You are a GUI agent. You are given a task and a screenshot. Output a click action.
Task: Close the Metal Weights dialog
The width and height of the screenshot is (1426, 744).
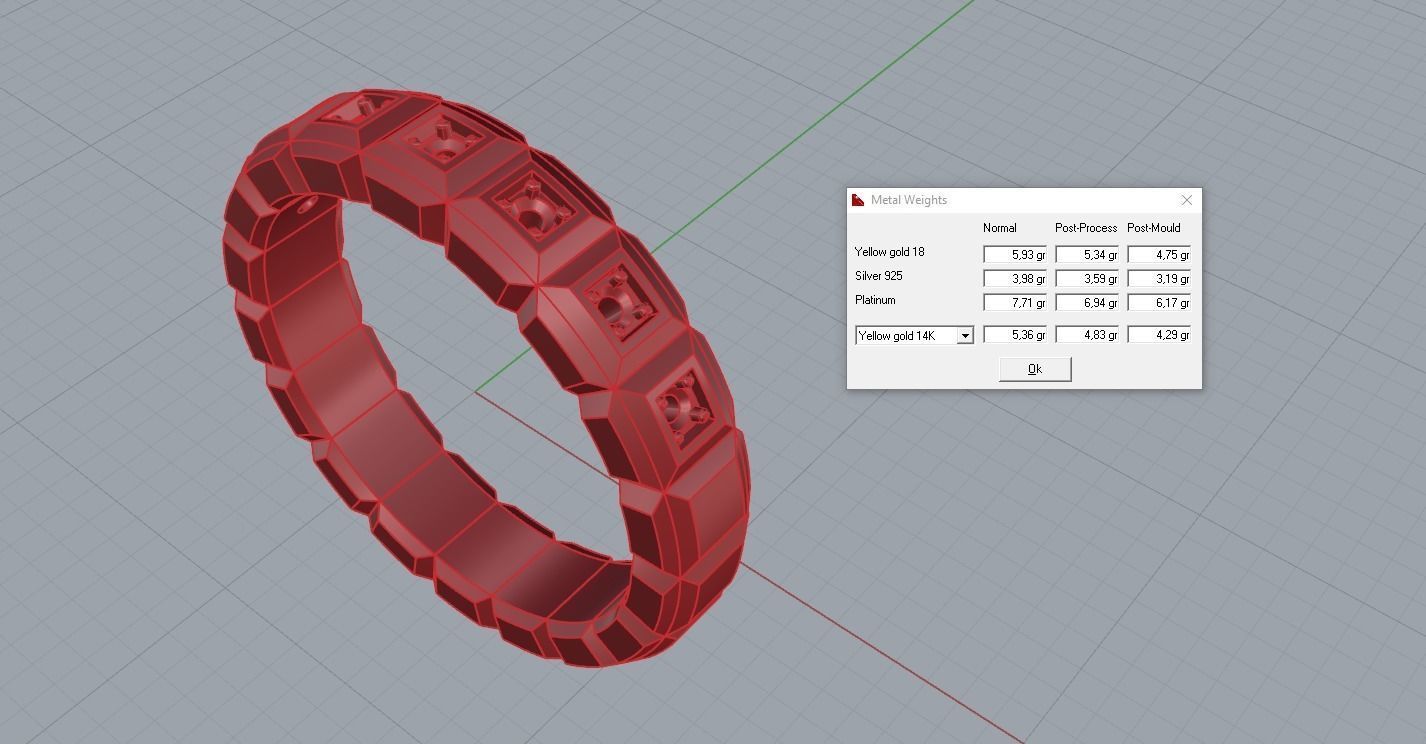[x=1186, y=200]
